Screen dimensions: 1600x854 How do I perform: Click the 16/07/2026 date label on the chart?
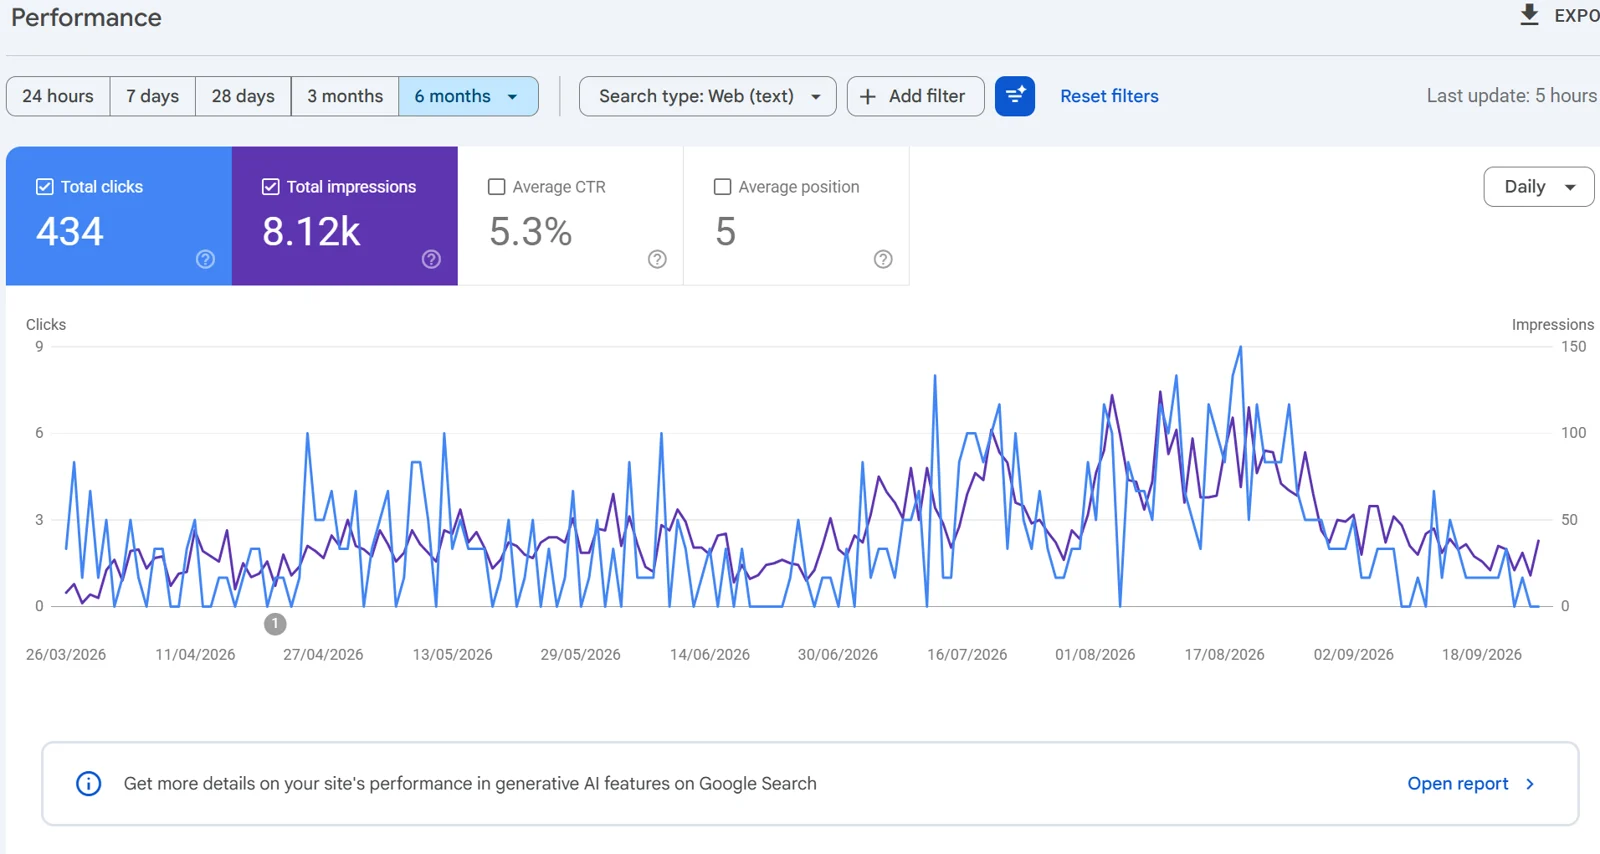967,655
